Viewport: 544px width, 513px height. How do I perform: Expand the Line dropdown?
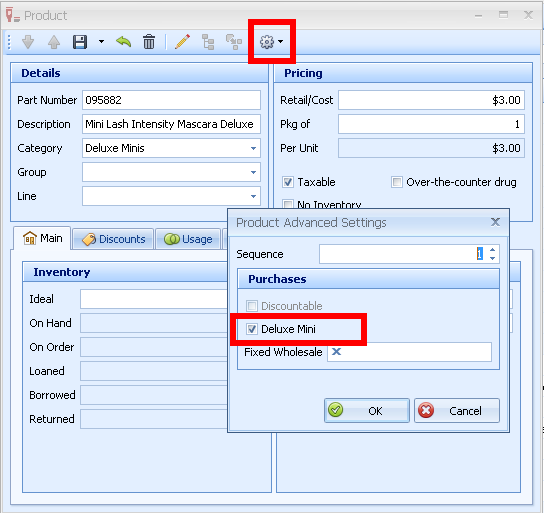[254, 196]
